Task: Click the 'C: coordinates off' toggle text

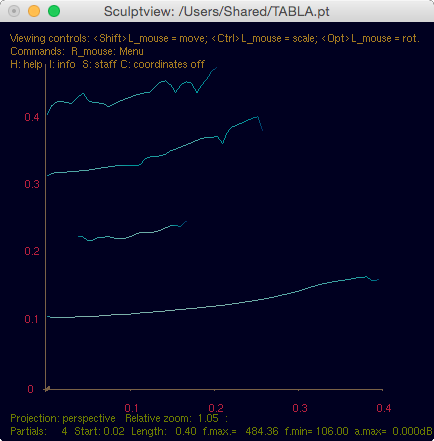Action: click(x=162, y=64)
